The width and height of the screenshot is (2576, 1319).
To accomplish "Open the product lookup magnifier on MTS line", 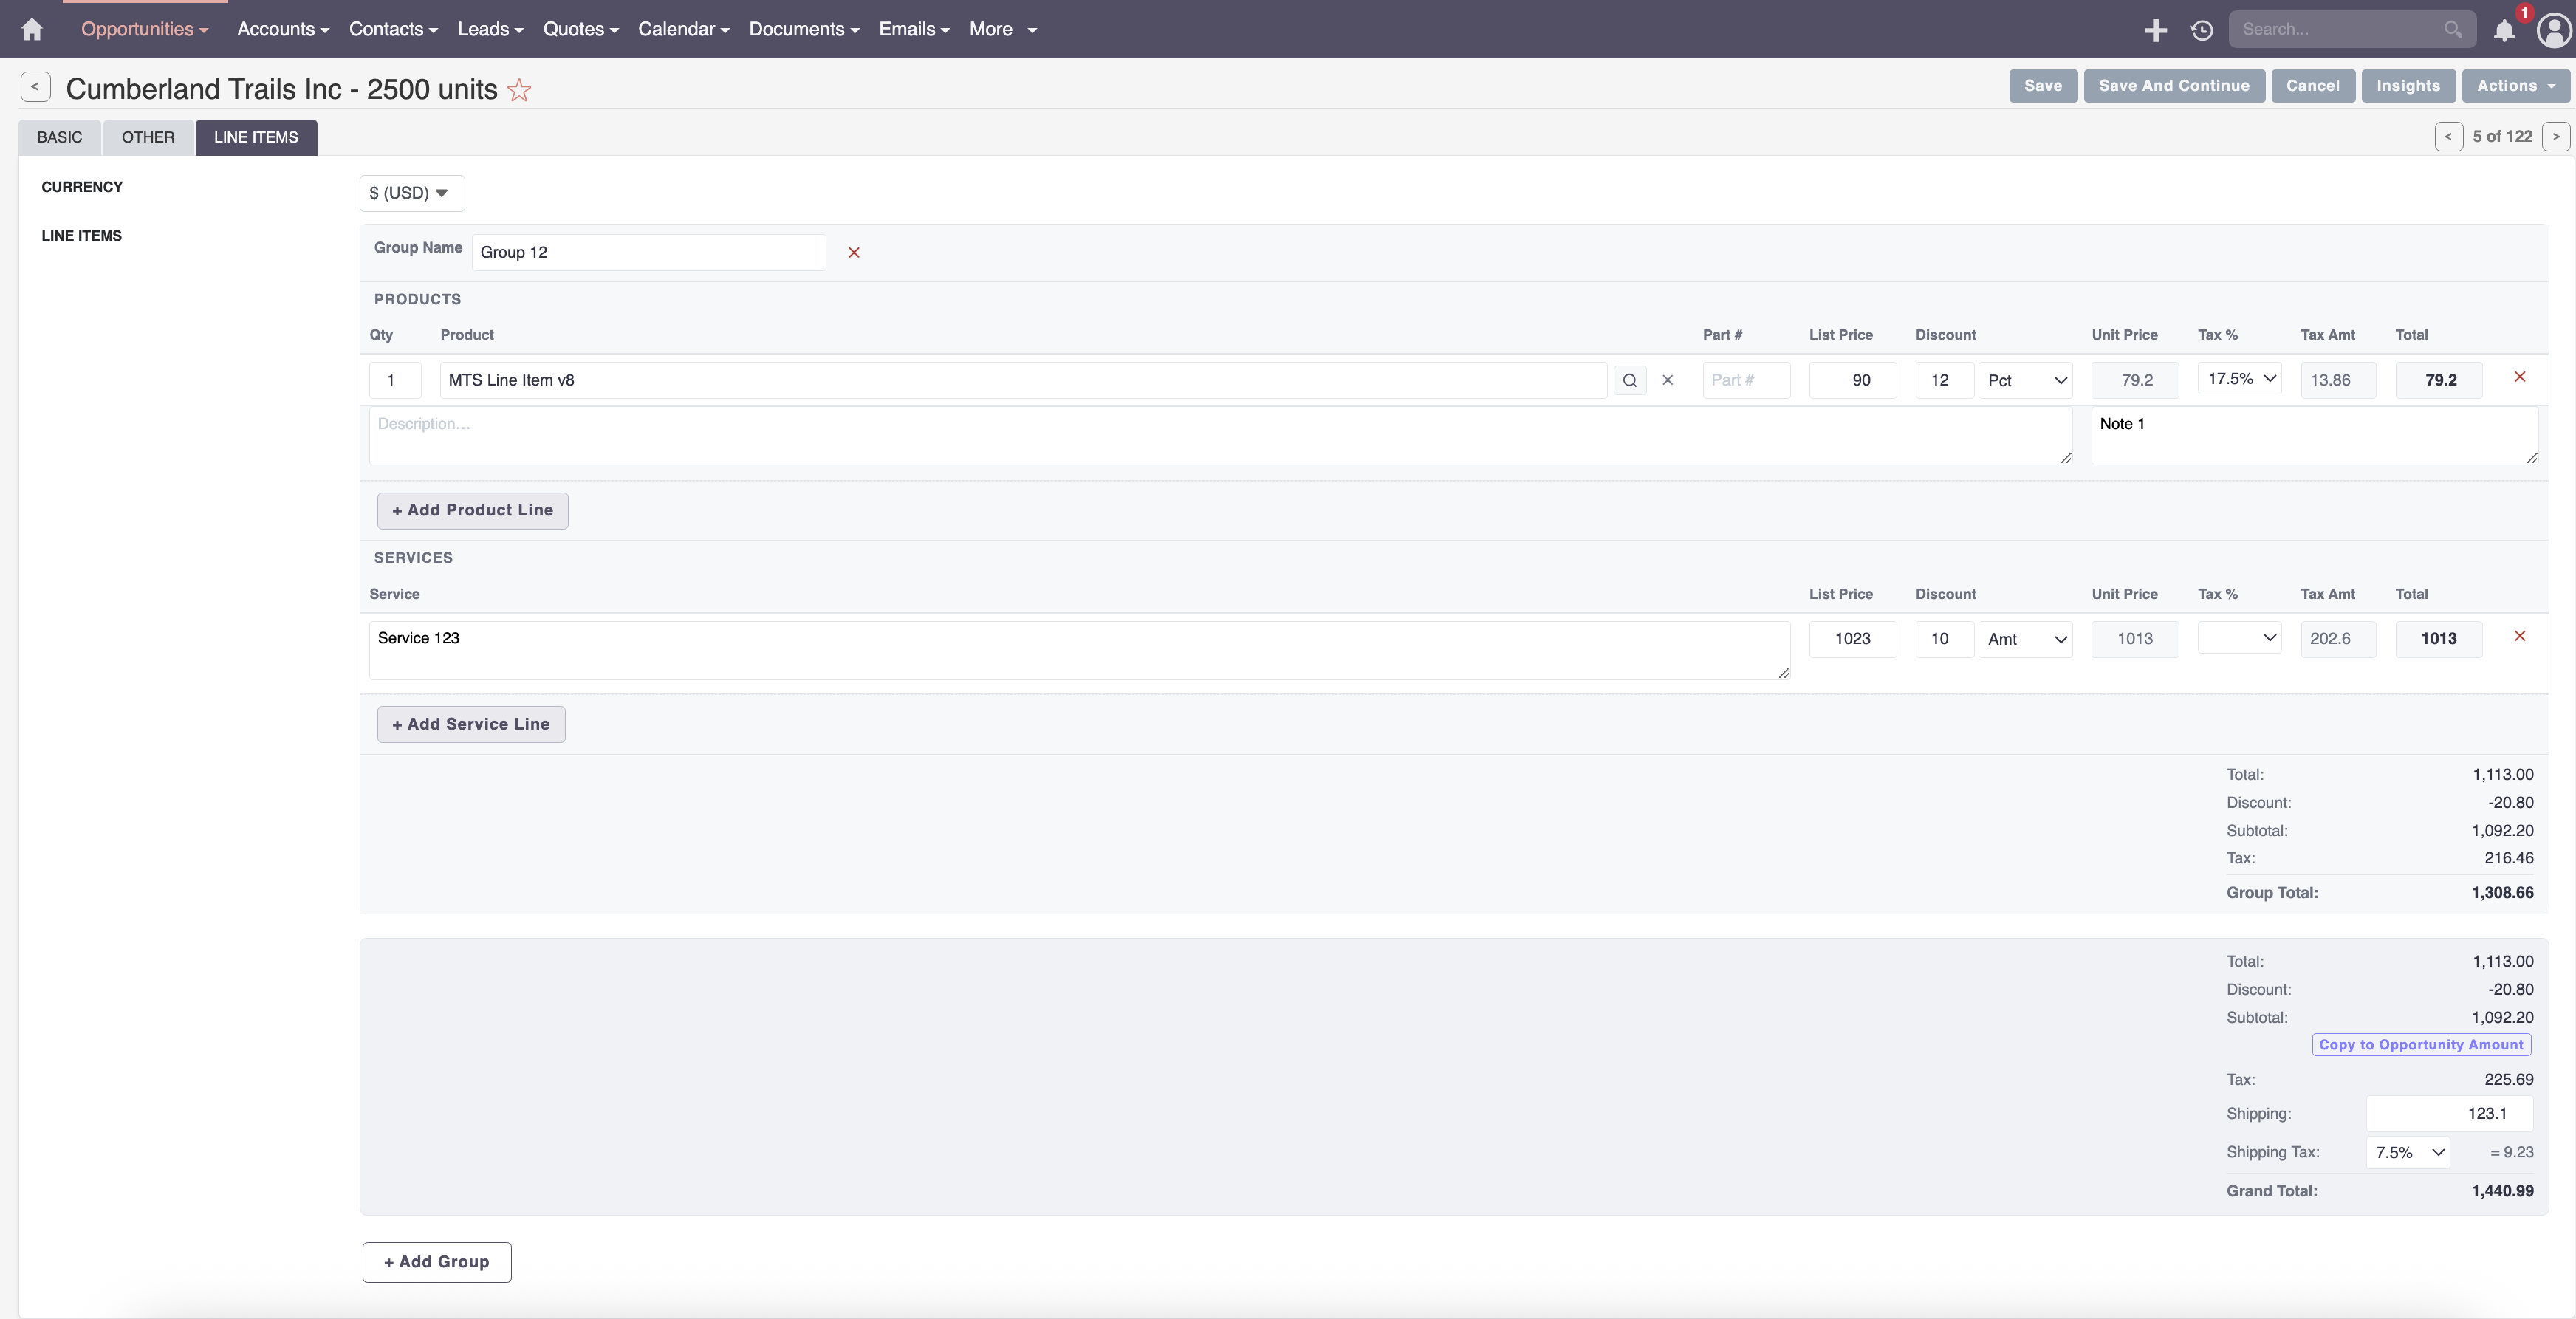I will click(1629, 380).
